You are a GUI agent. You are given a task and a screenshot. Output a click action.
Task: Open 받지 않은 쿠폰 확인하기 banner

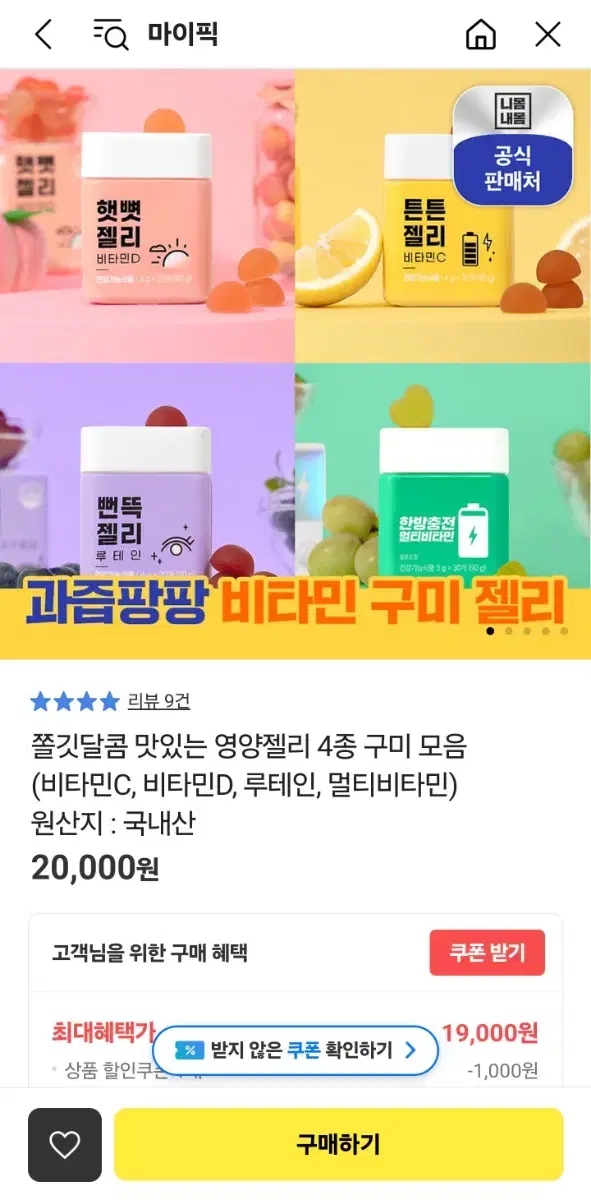coord(296,1050)
